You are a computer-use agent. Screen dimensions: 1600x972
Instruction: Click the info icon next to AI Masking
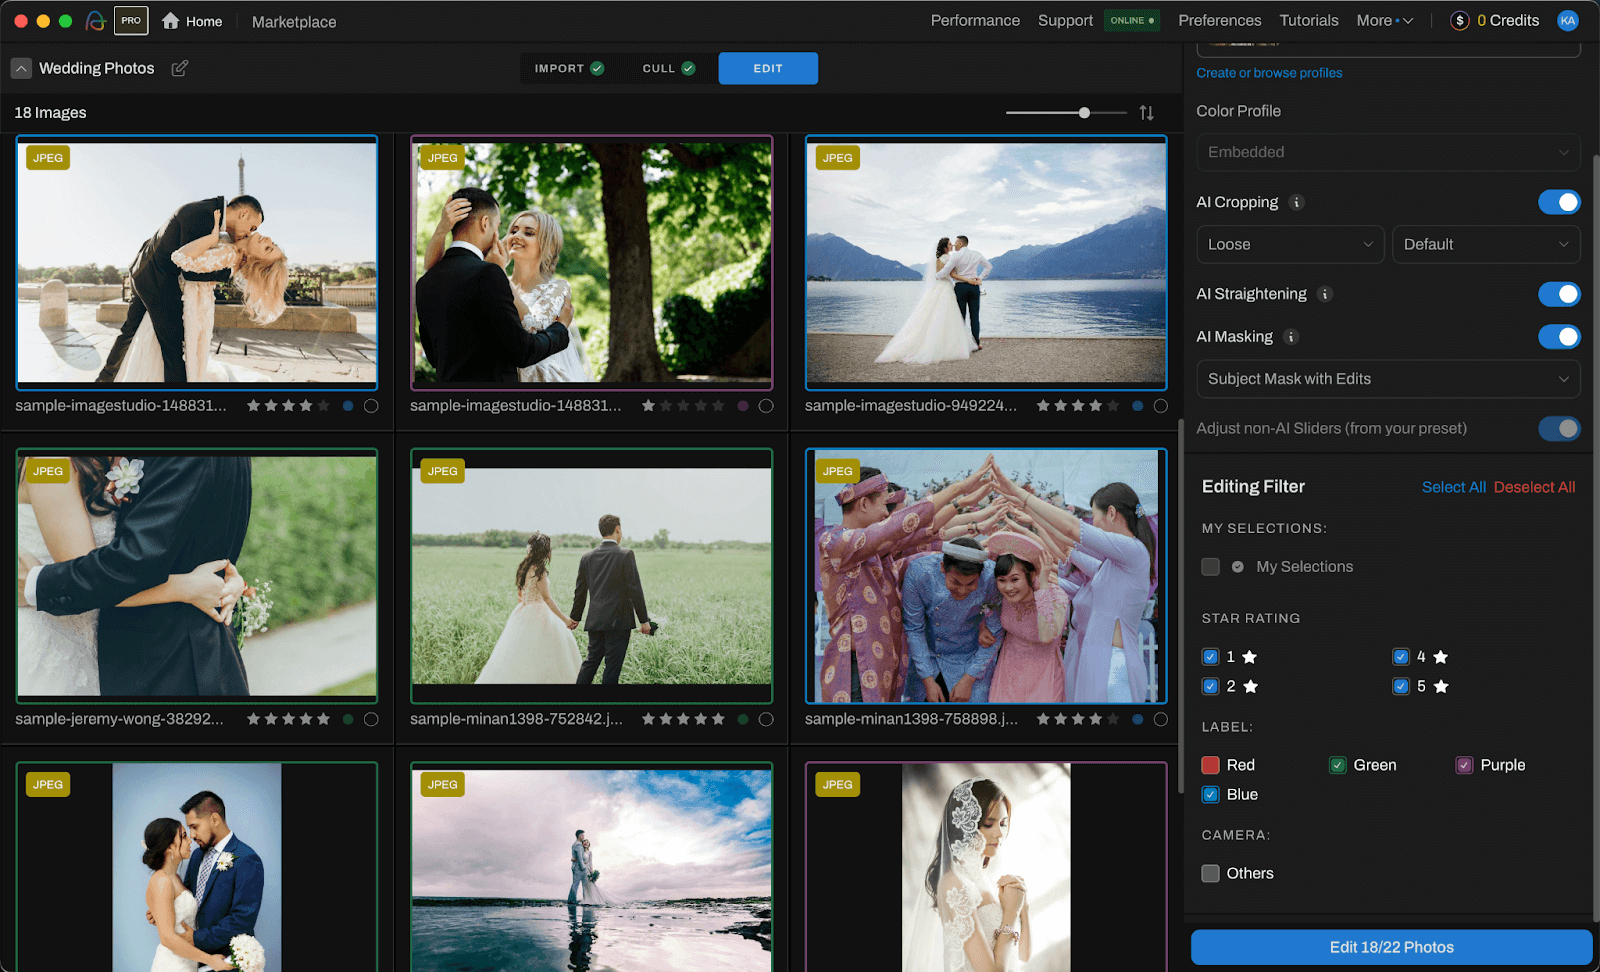(x=1291, y=337)
